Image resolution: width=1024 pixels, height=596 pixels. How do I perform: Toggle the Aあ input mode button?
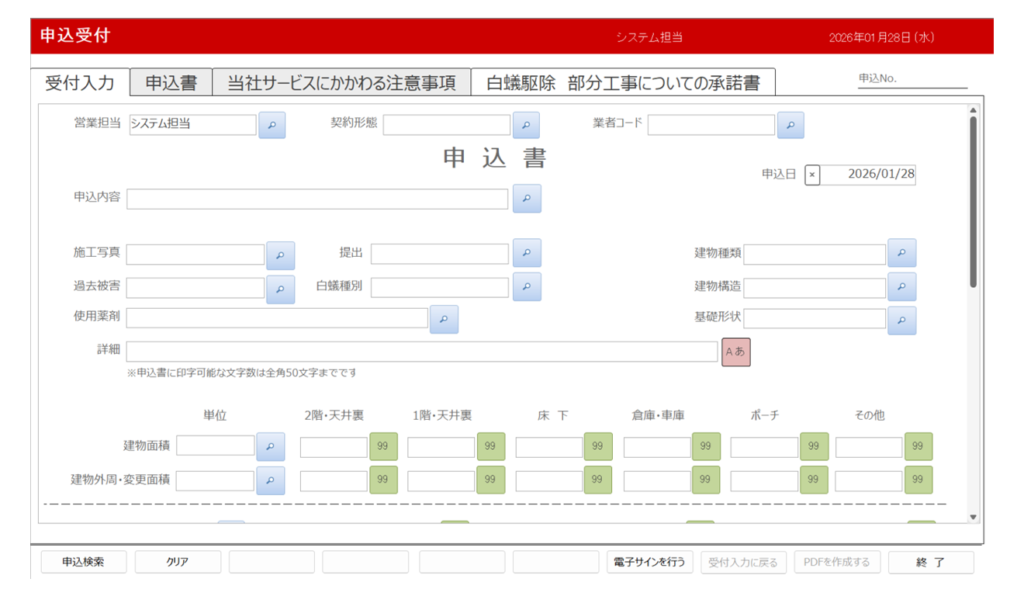(735, 352)
